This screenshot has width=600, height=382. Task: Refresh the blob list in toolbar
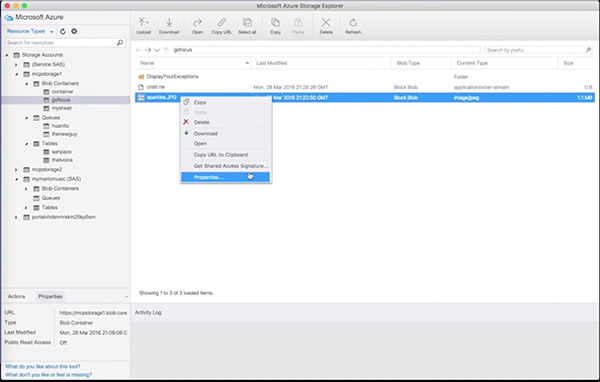click(353, 26)
